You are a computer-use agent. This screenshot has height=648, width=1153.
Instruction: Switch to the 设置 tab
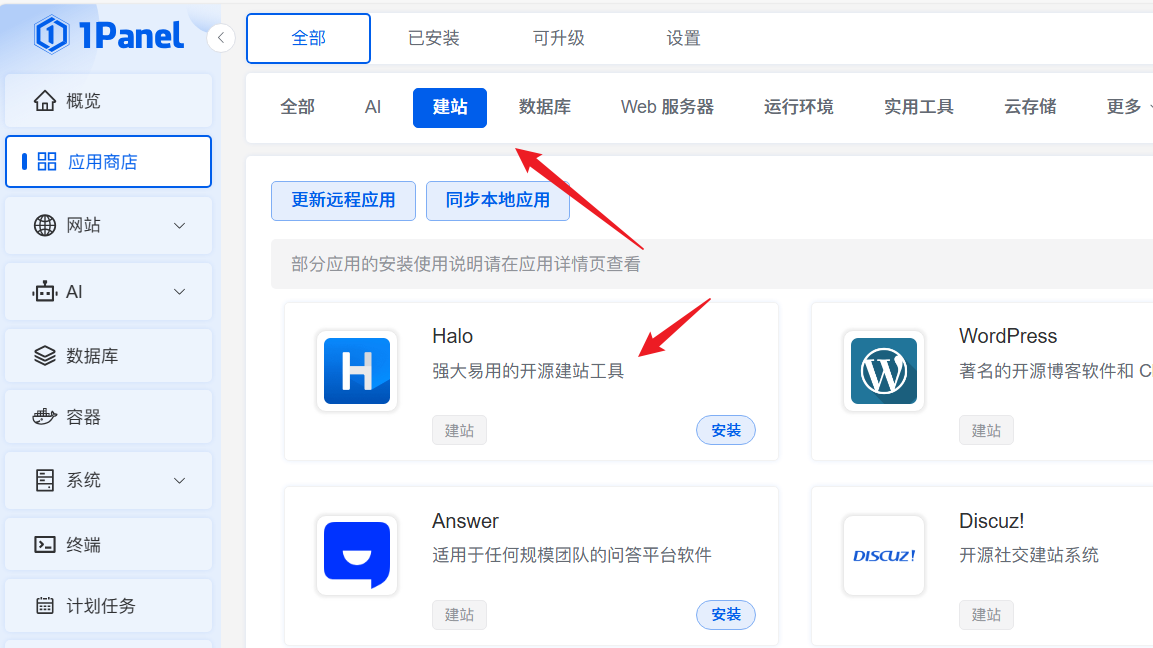tap(684, 38)
